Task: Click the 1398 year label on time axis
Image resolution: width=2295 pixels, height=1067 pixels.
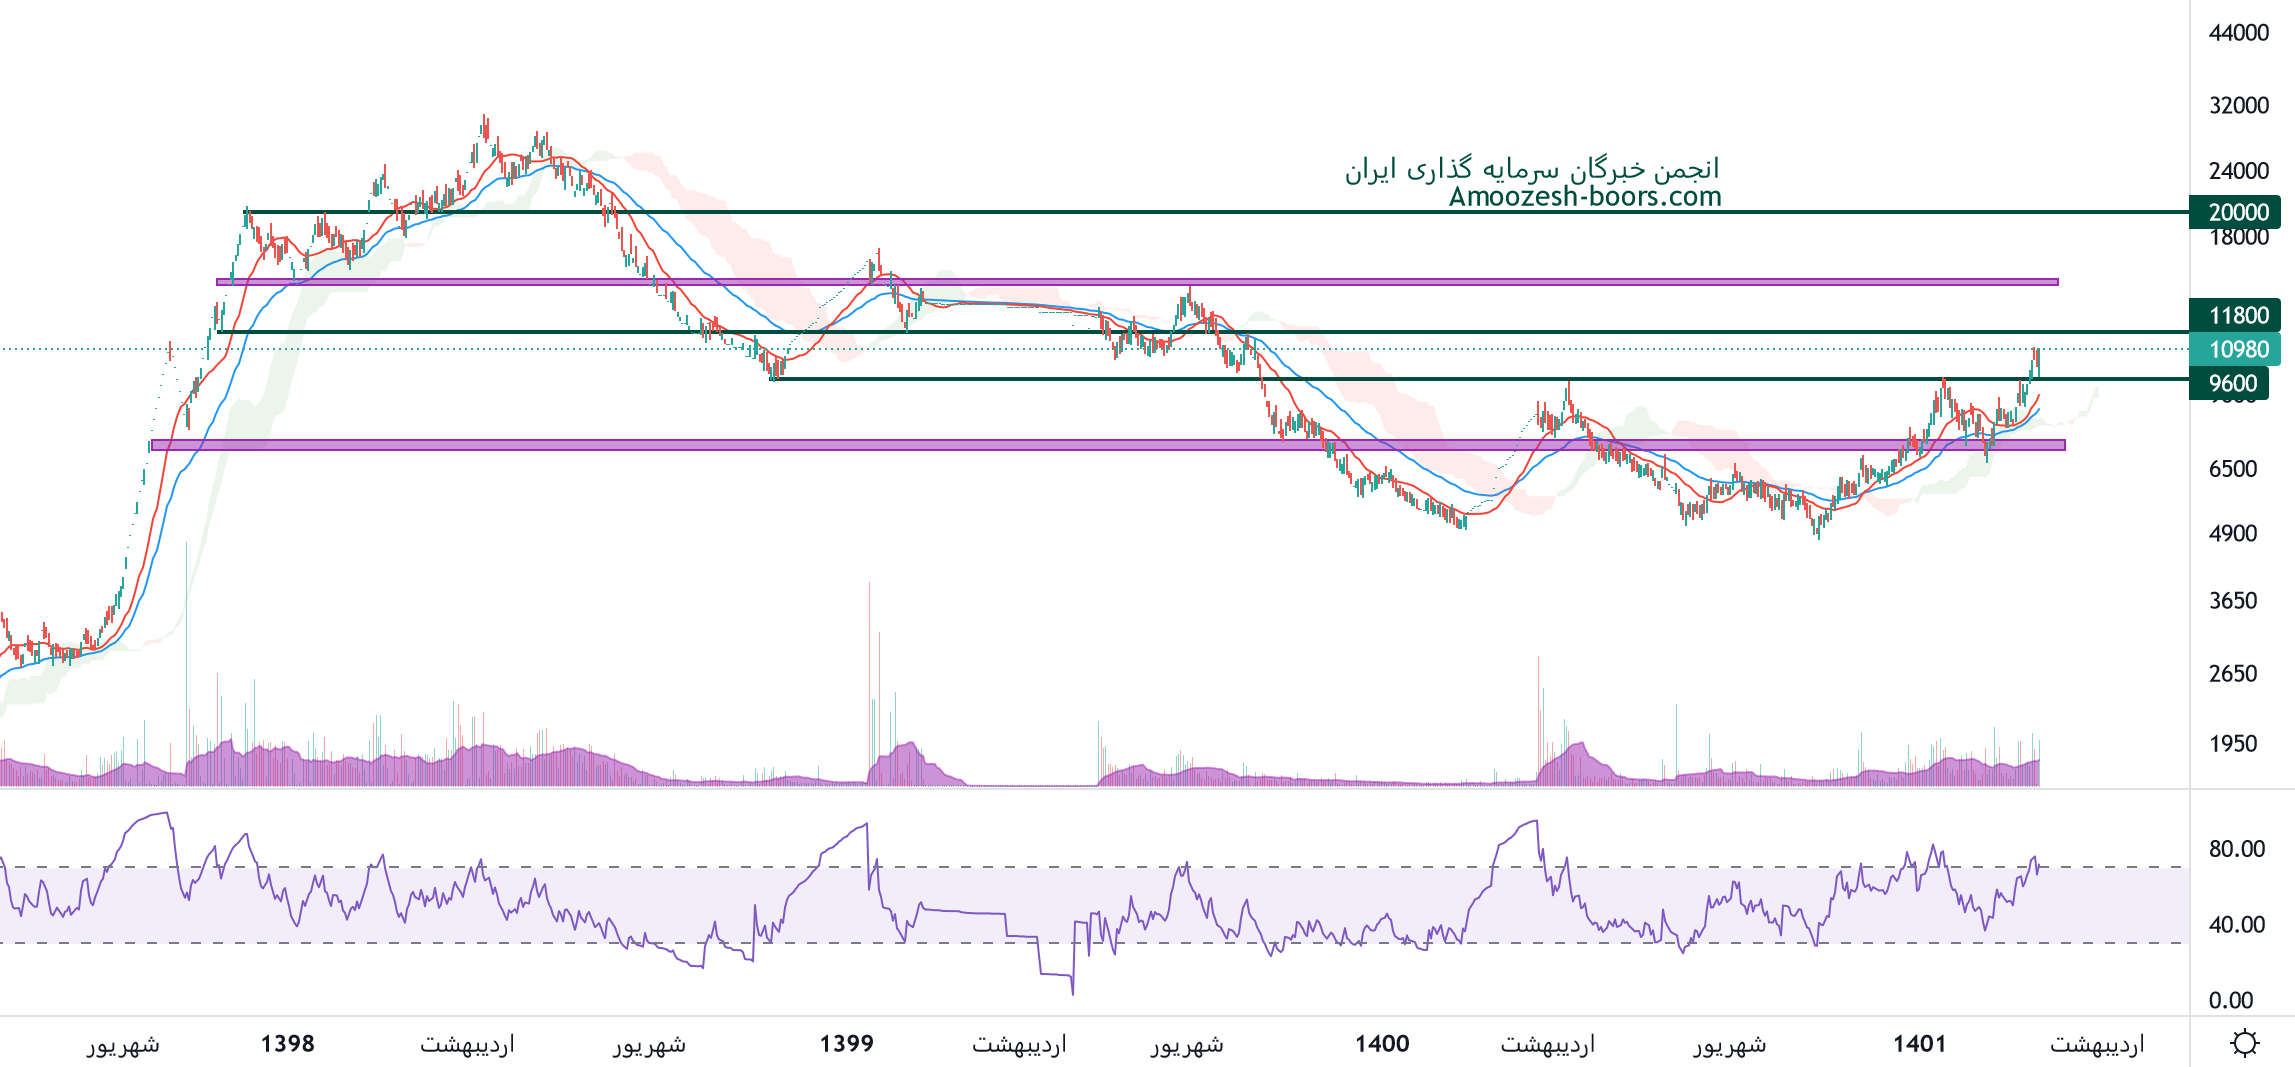Action: [x=287, y=1044]
